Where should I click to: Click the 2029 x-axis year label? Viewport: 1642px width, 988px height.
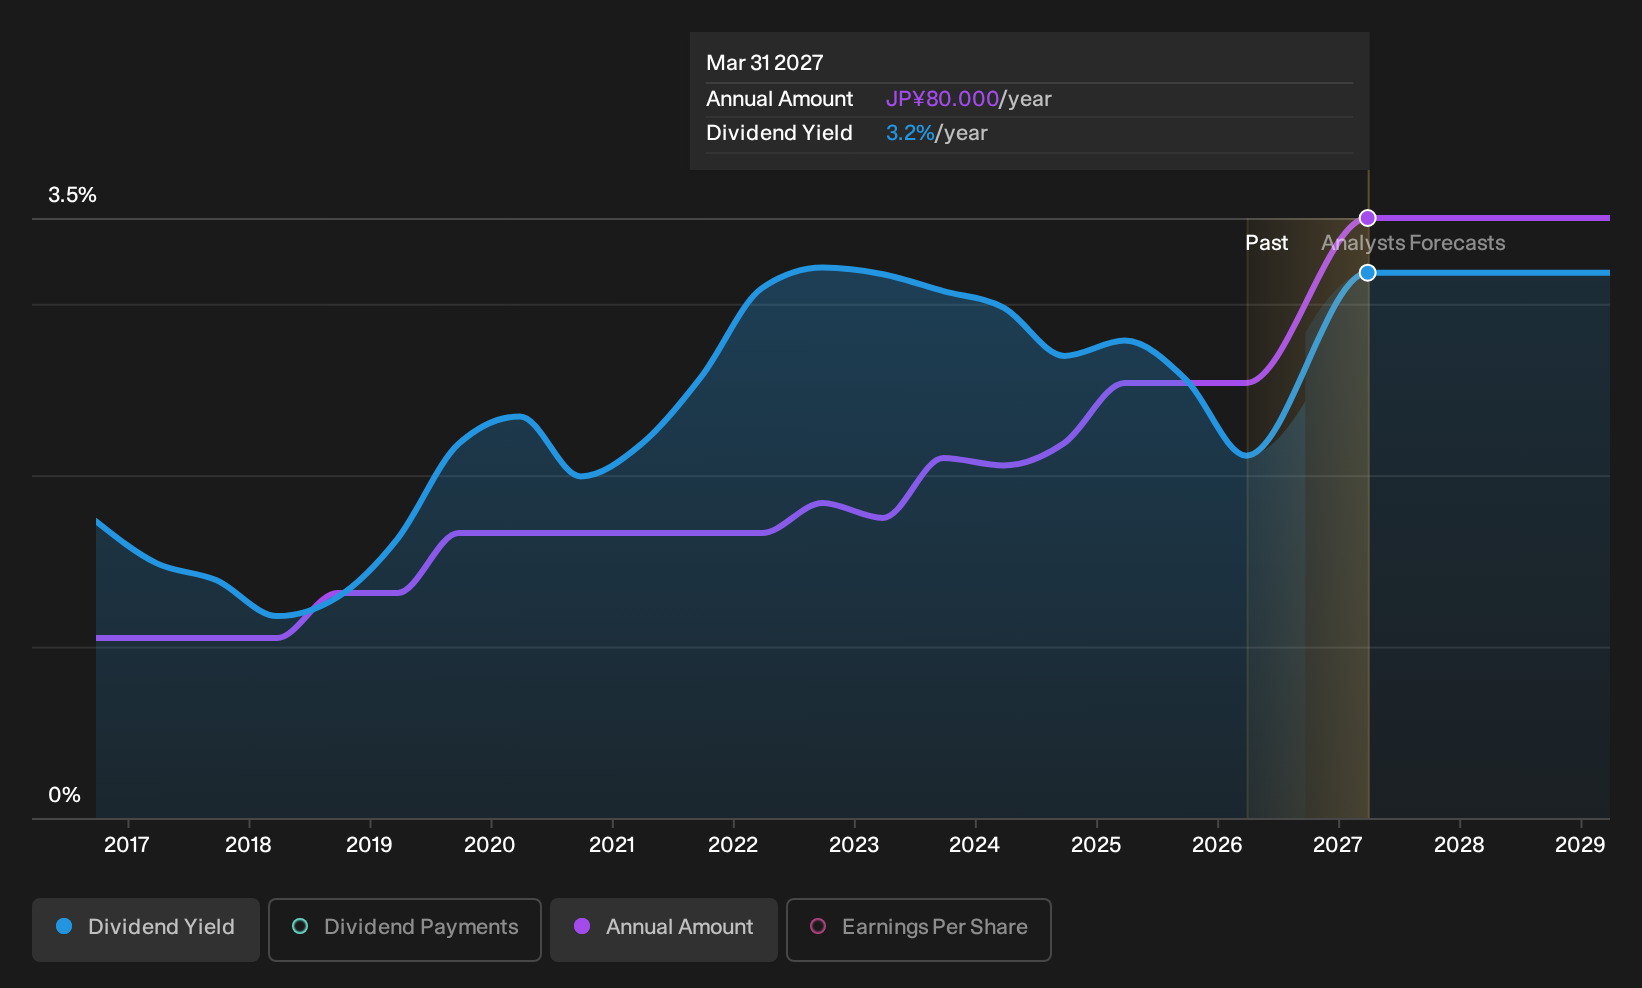coord(1580,845)
